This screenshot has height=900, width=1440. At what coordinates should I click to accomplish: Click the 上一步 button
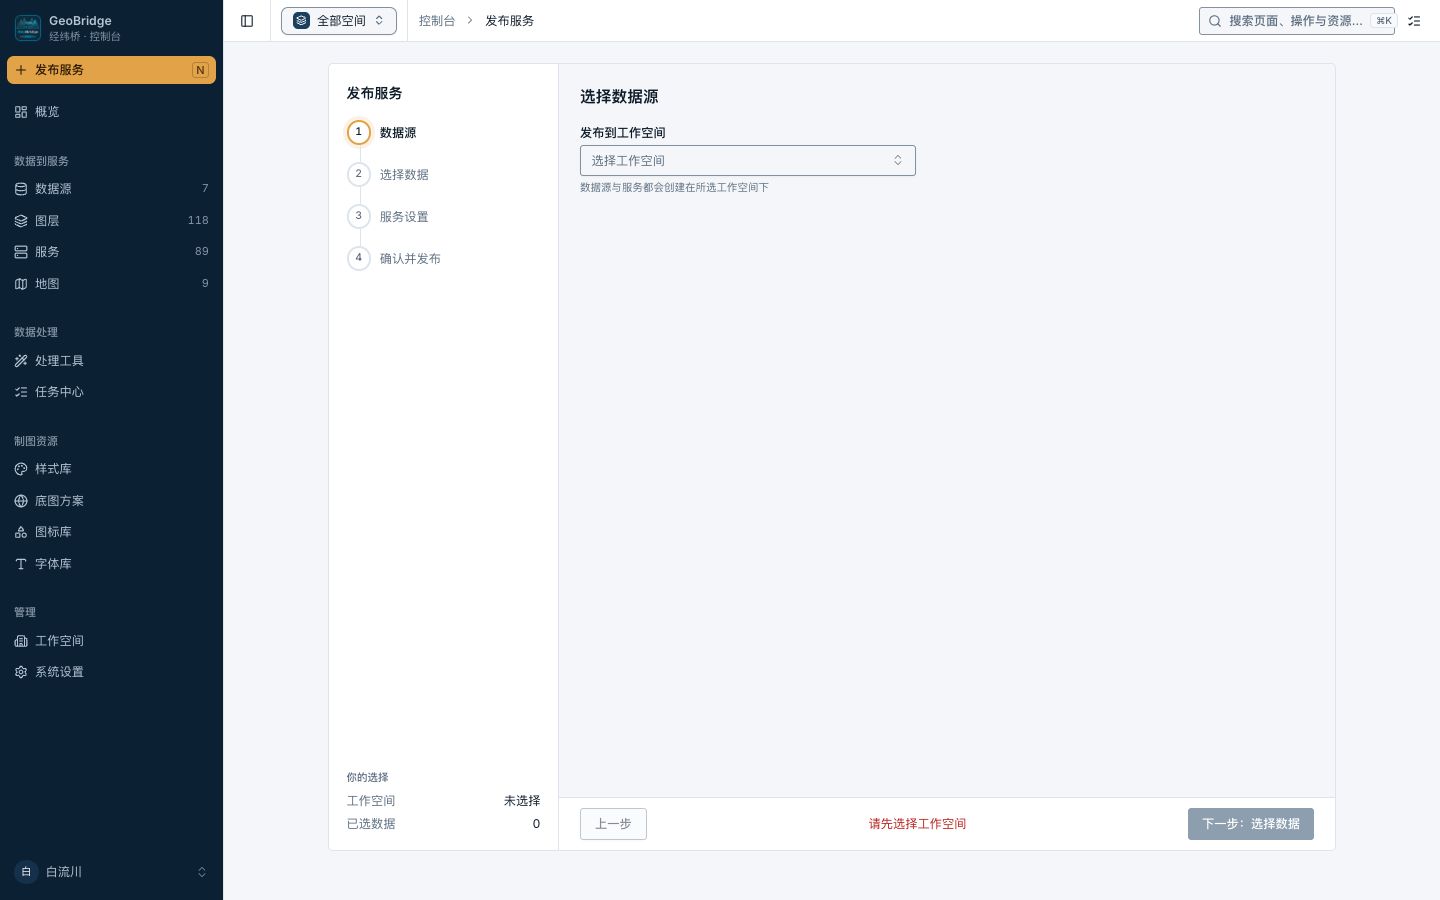click(x=613, y=824)
